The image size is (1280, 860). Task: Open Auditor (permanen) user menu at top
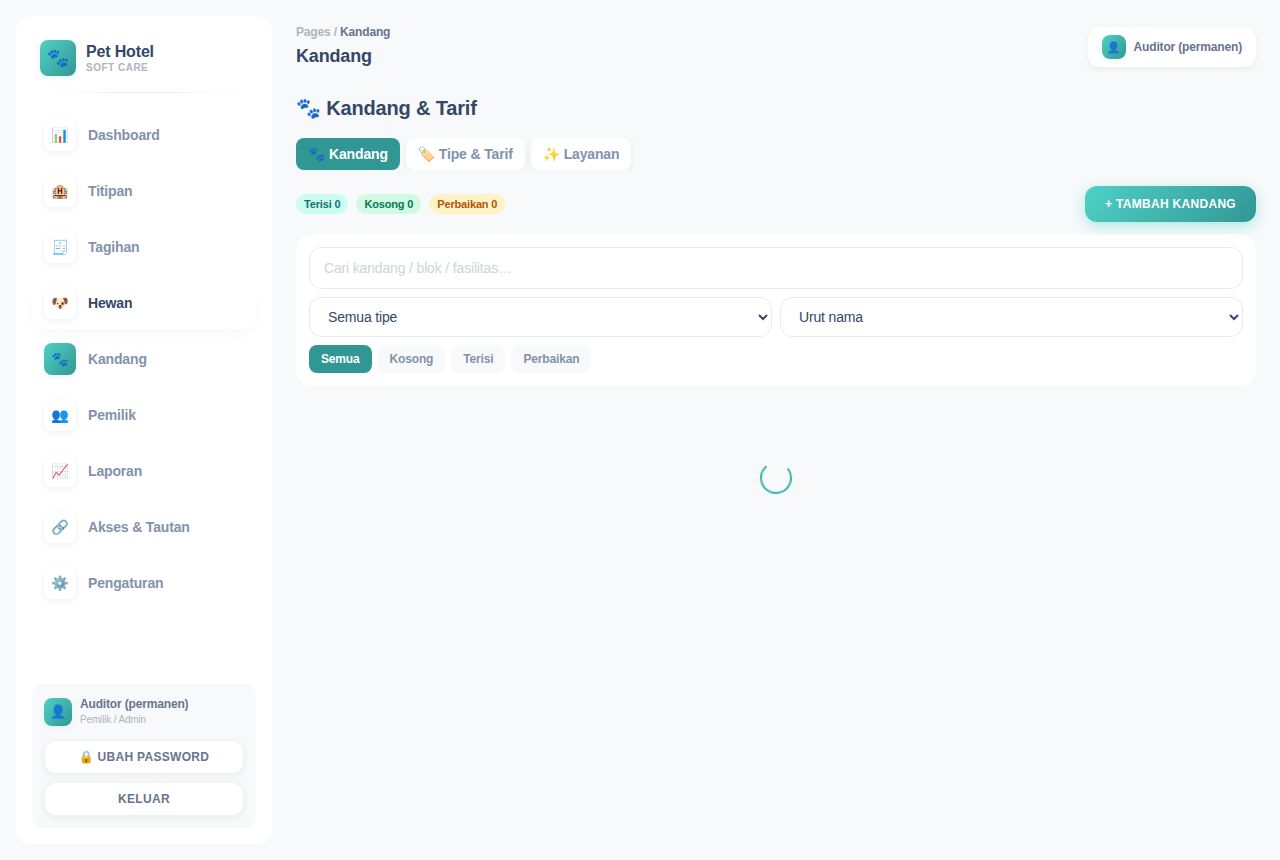coord(1172,47)
